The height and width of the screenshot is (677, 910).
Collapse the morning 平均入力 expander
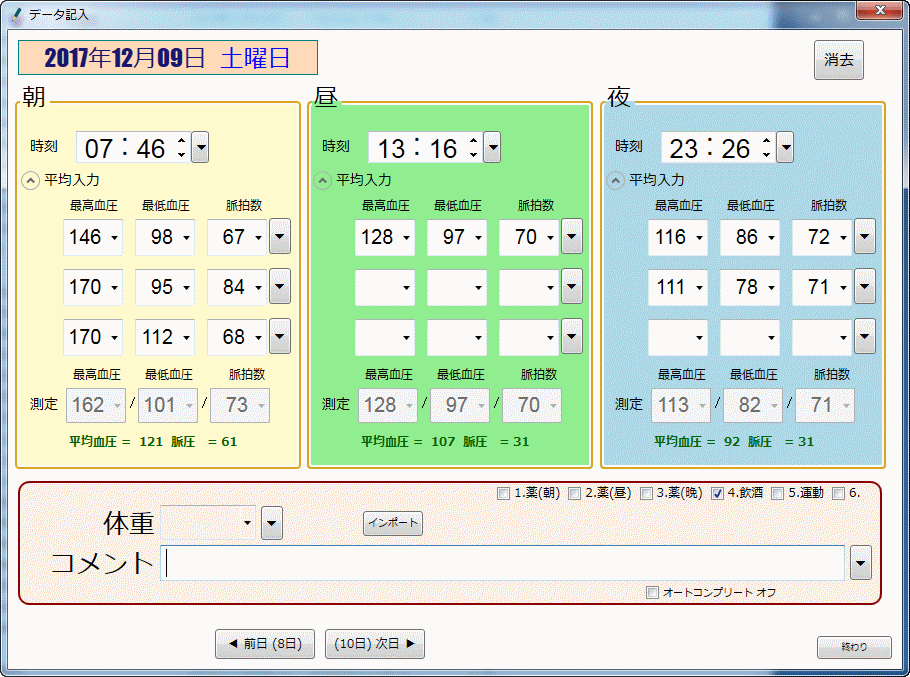point(30,181)
